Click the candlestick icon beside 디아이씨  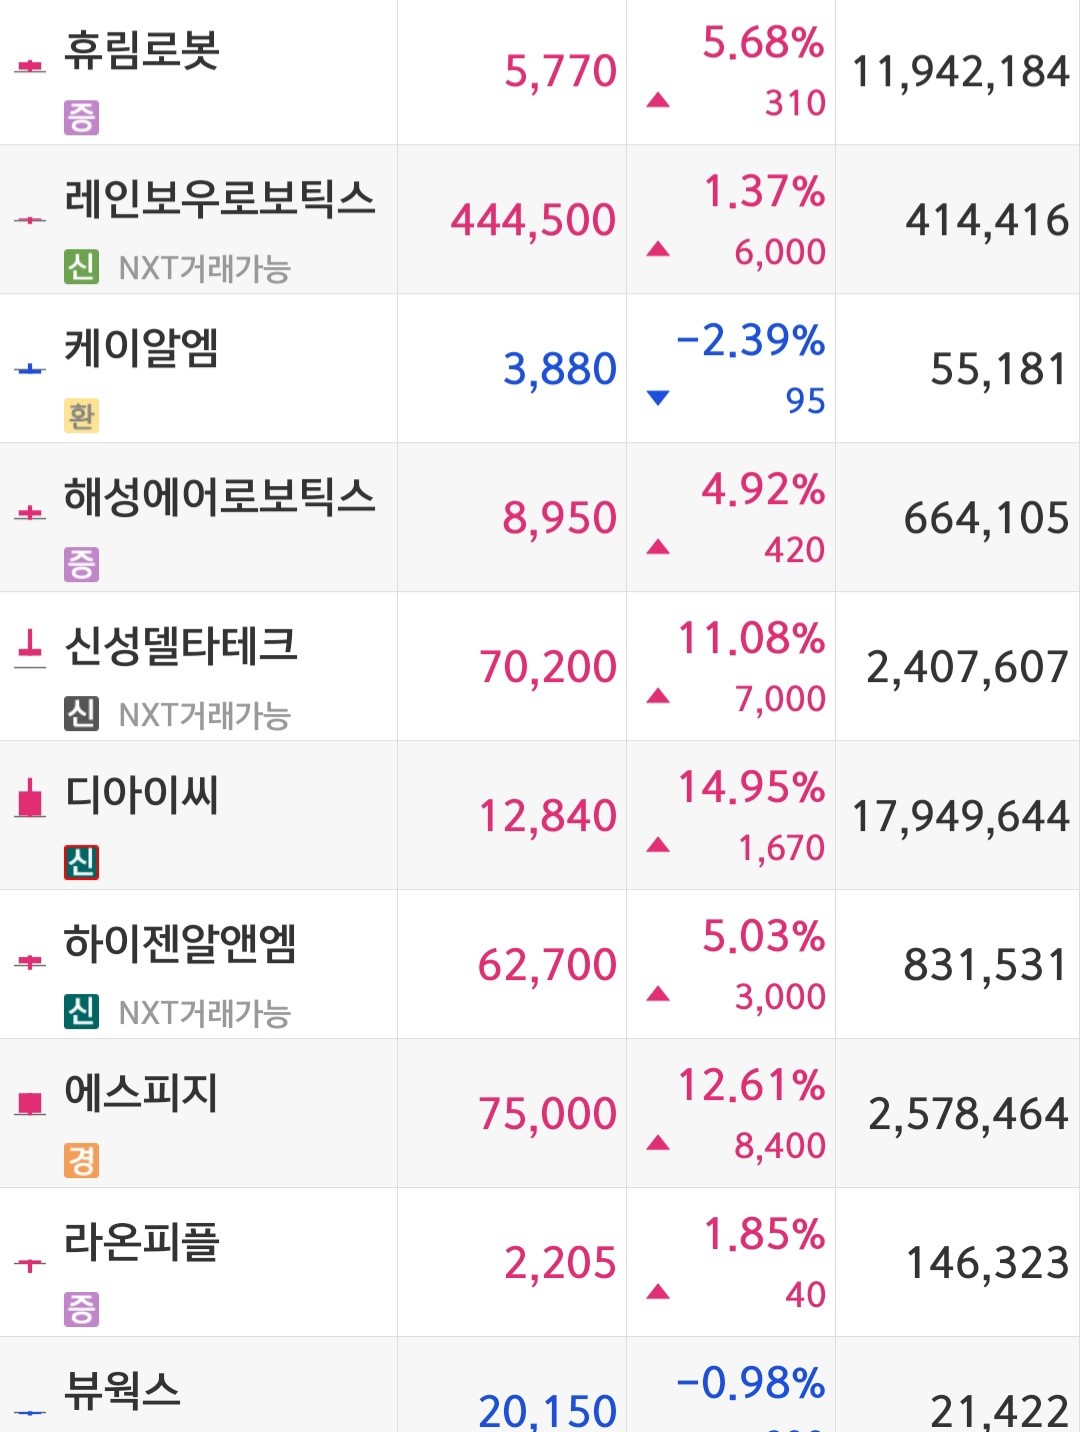tap(31, 799)
